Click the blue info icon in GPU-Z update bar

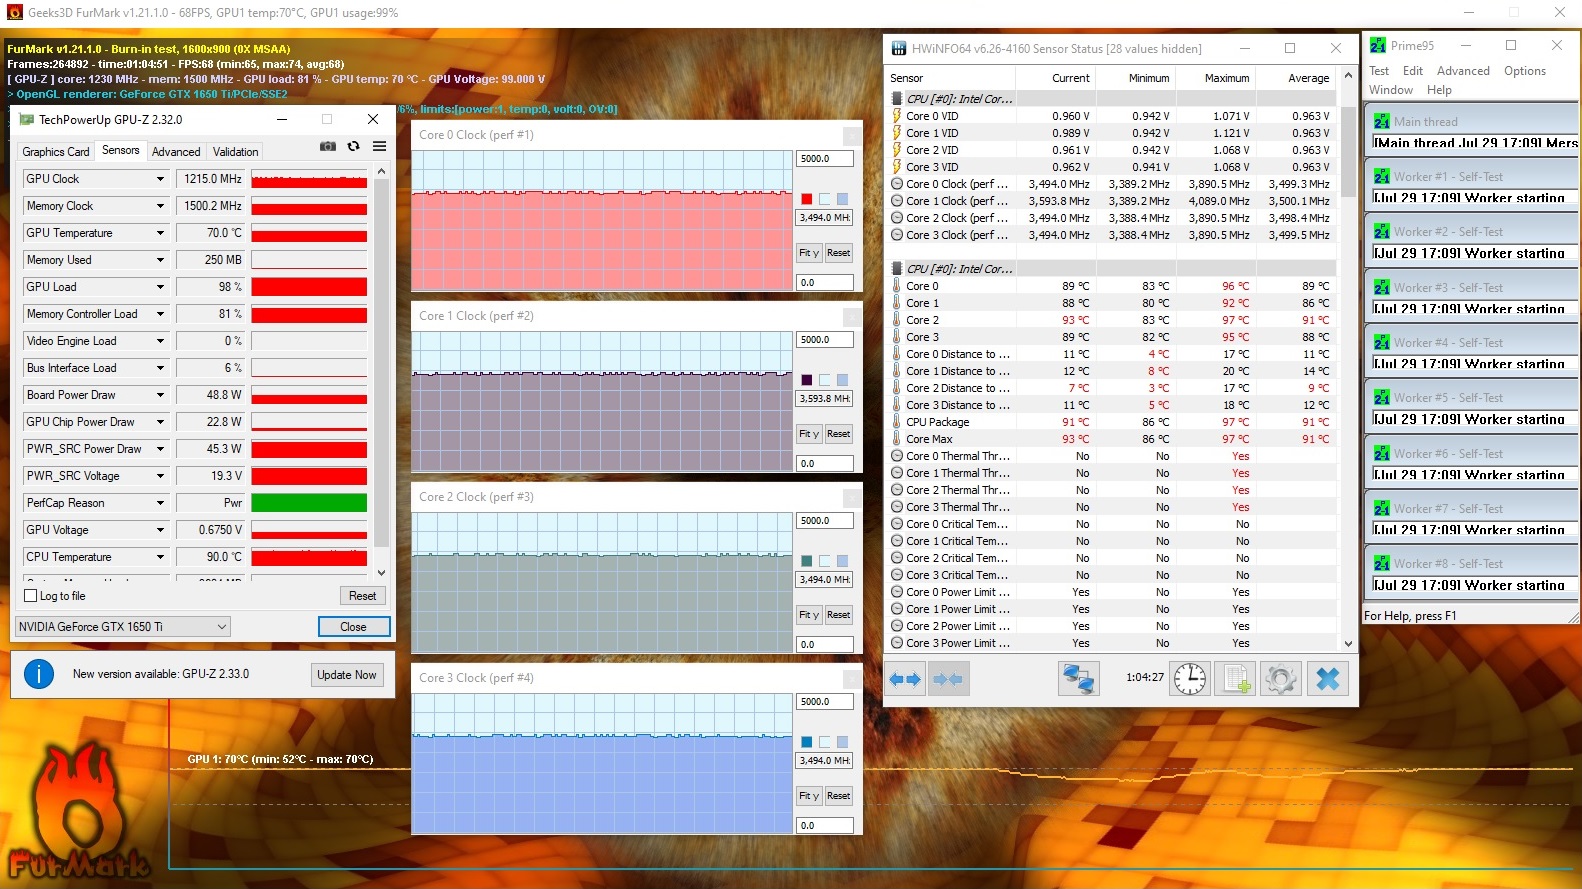[39, 674]
